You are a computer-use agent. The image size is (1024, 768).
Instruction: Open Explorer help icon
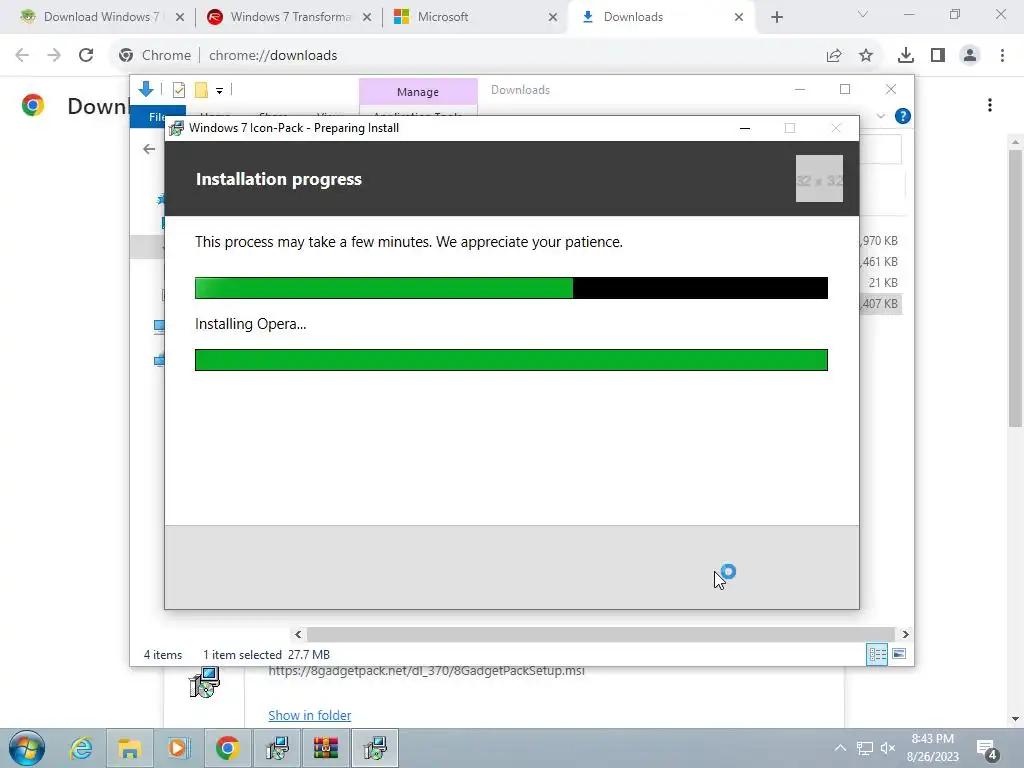coord(903,116)
